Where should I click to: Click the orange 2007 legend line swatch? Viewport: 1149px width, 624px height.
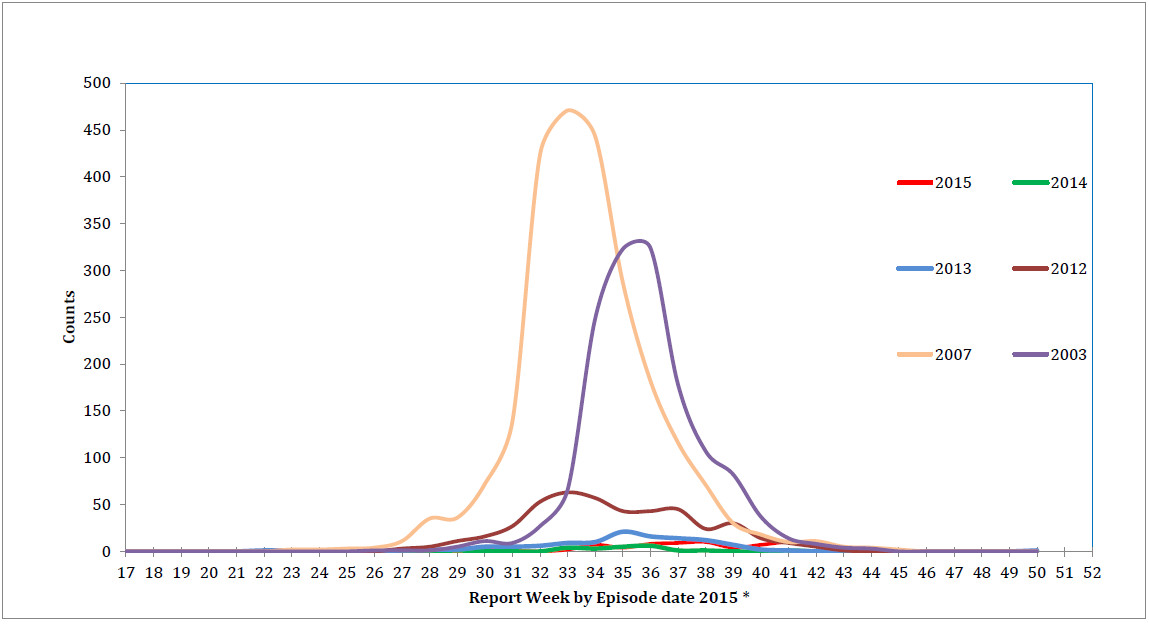point(914,355)
